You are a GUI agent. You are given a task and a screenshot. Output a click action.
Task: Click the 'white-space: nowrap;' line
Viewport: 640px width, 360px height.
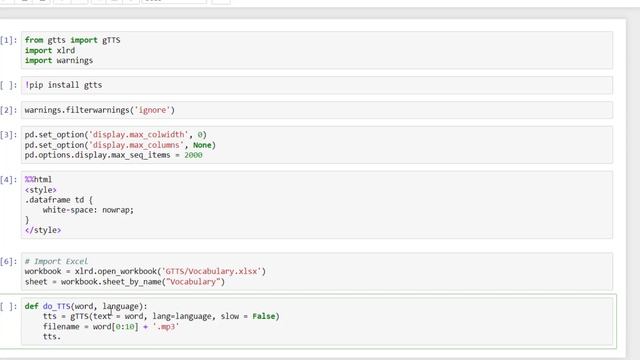pyautogui.click(x=88, y=210)
